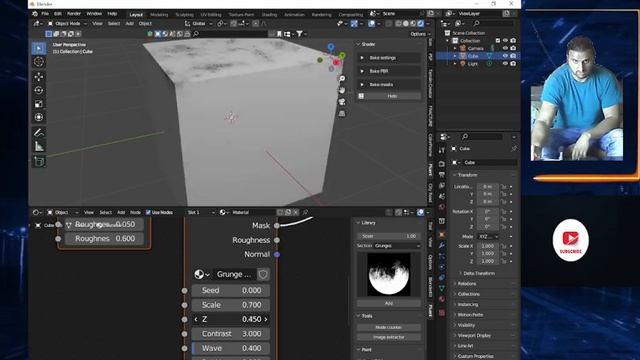The height and width of the screenshot is (360, 640).
Task: Disable Light render camera icon in outliner
Action: [513, 64]
